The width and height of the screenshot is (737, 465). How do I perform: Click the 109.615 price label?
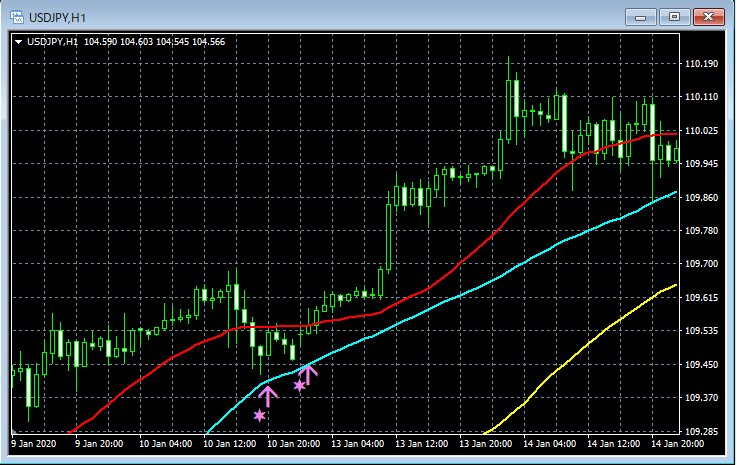click(x=701, y=298)
